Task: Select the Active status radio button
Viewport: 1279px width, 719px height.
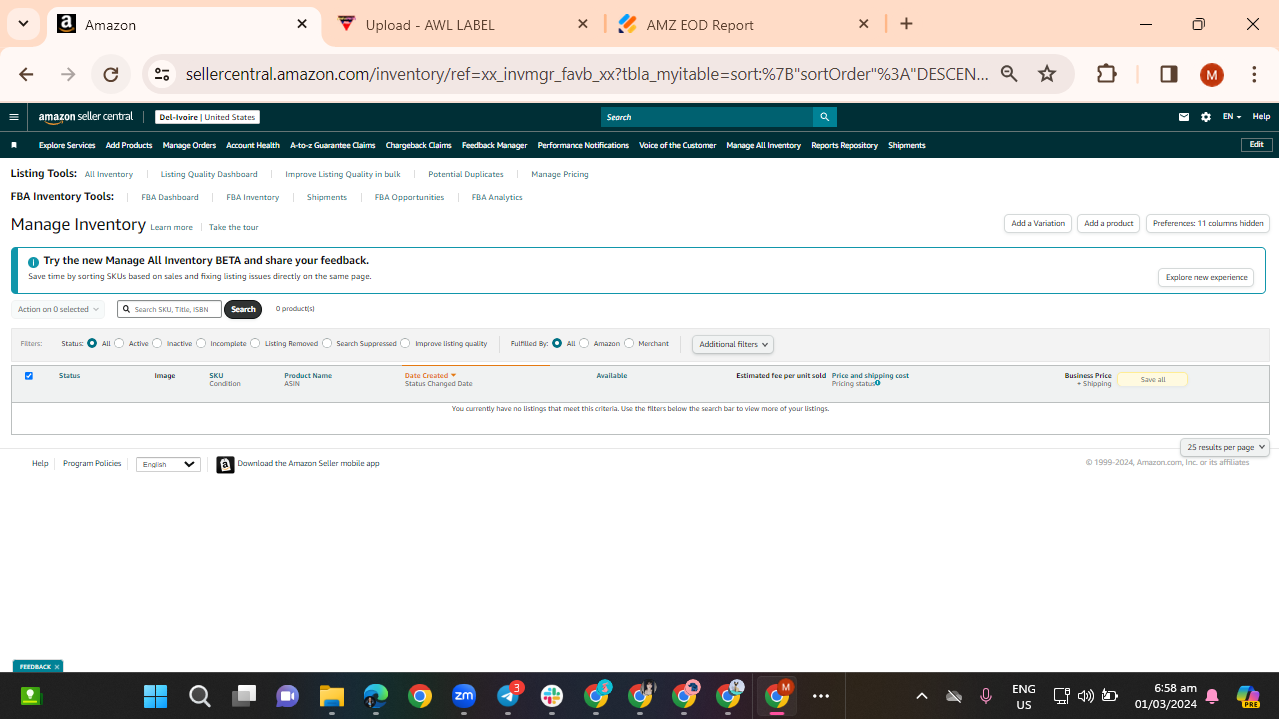Action: (x=119, y=343)
